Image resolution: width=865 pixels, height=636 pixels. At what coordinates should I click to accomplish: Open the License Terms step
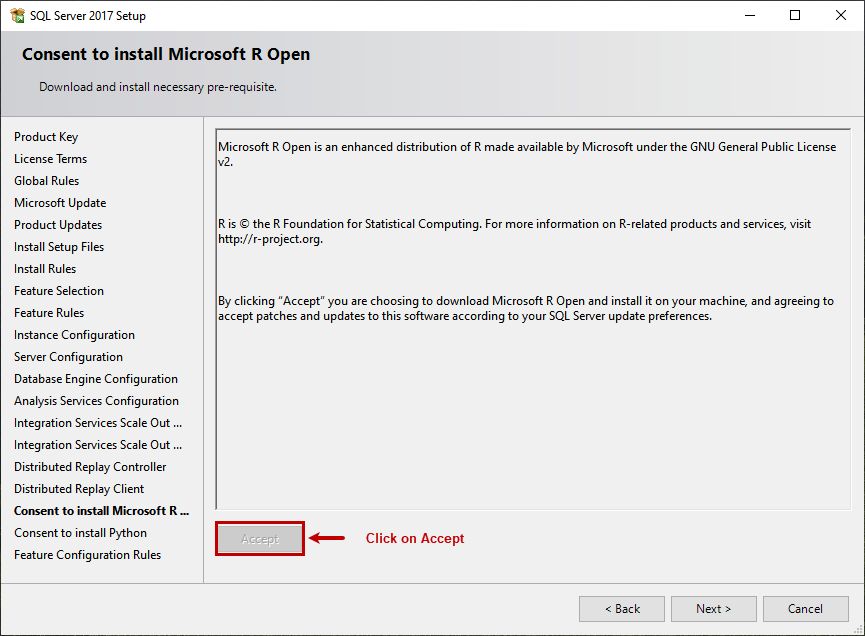(50, 159)
